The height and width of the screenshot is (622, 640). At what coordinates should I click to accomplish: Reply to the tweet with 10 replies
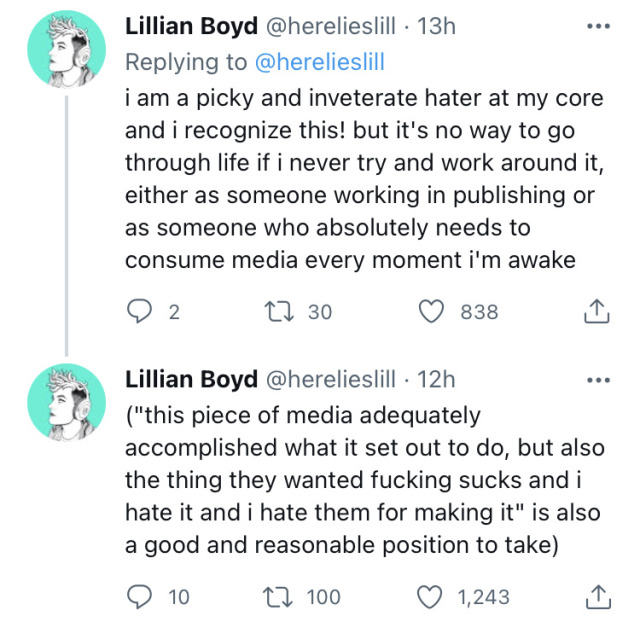[x=139, y=597]
